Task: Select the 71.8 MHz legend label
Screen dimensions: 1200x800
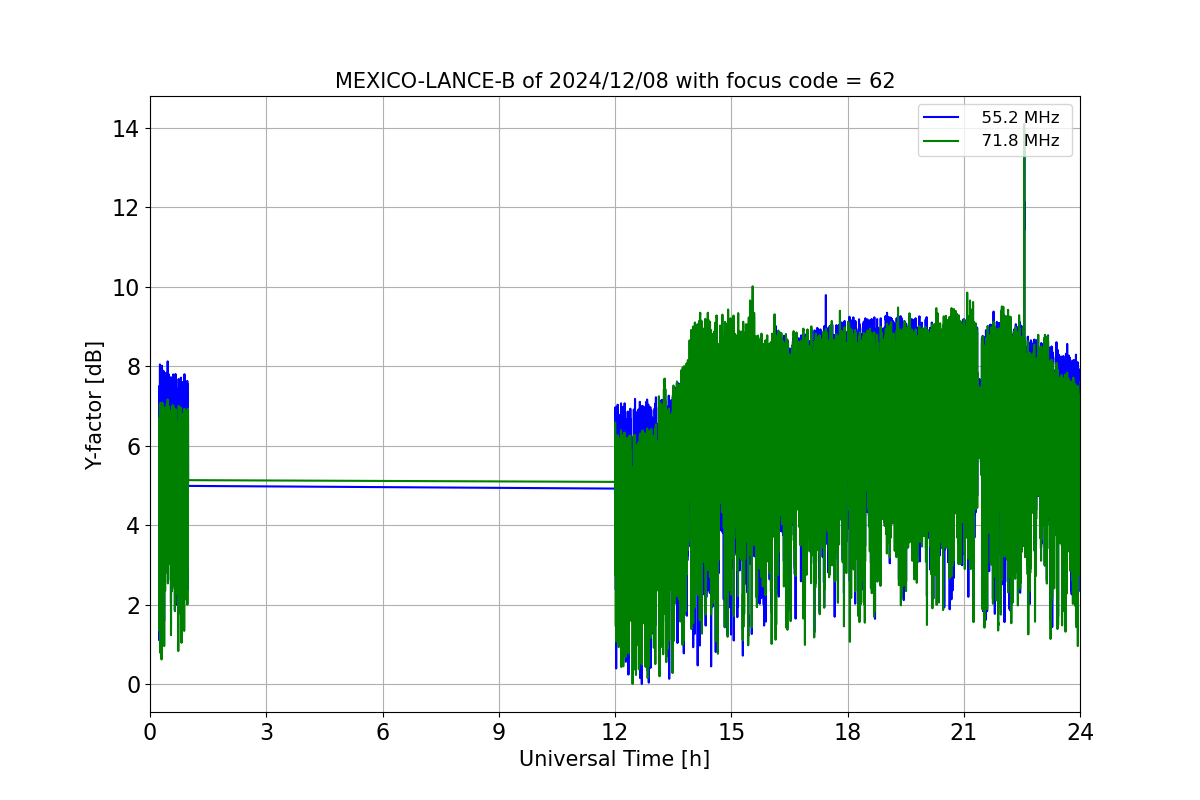Action: pyautogui.click(x=1020, y=141)
